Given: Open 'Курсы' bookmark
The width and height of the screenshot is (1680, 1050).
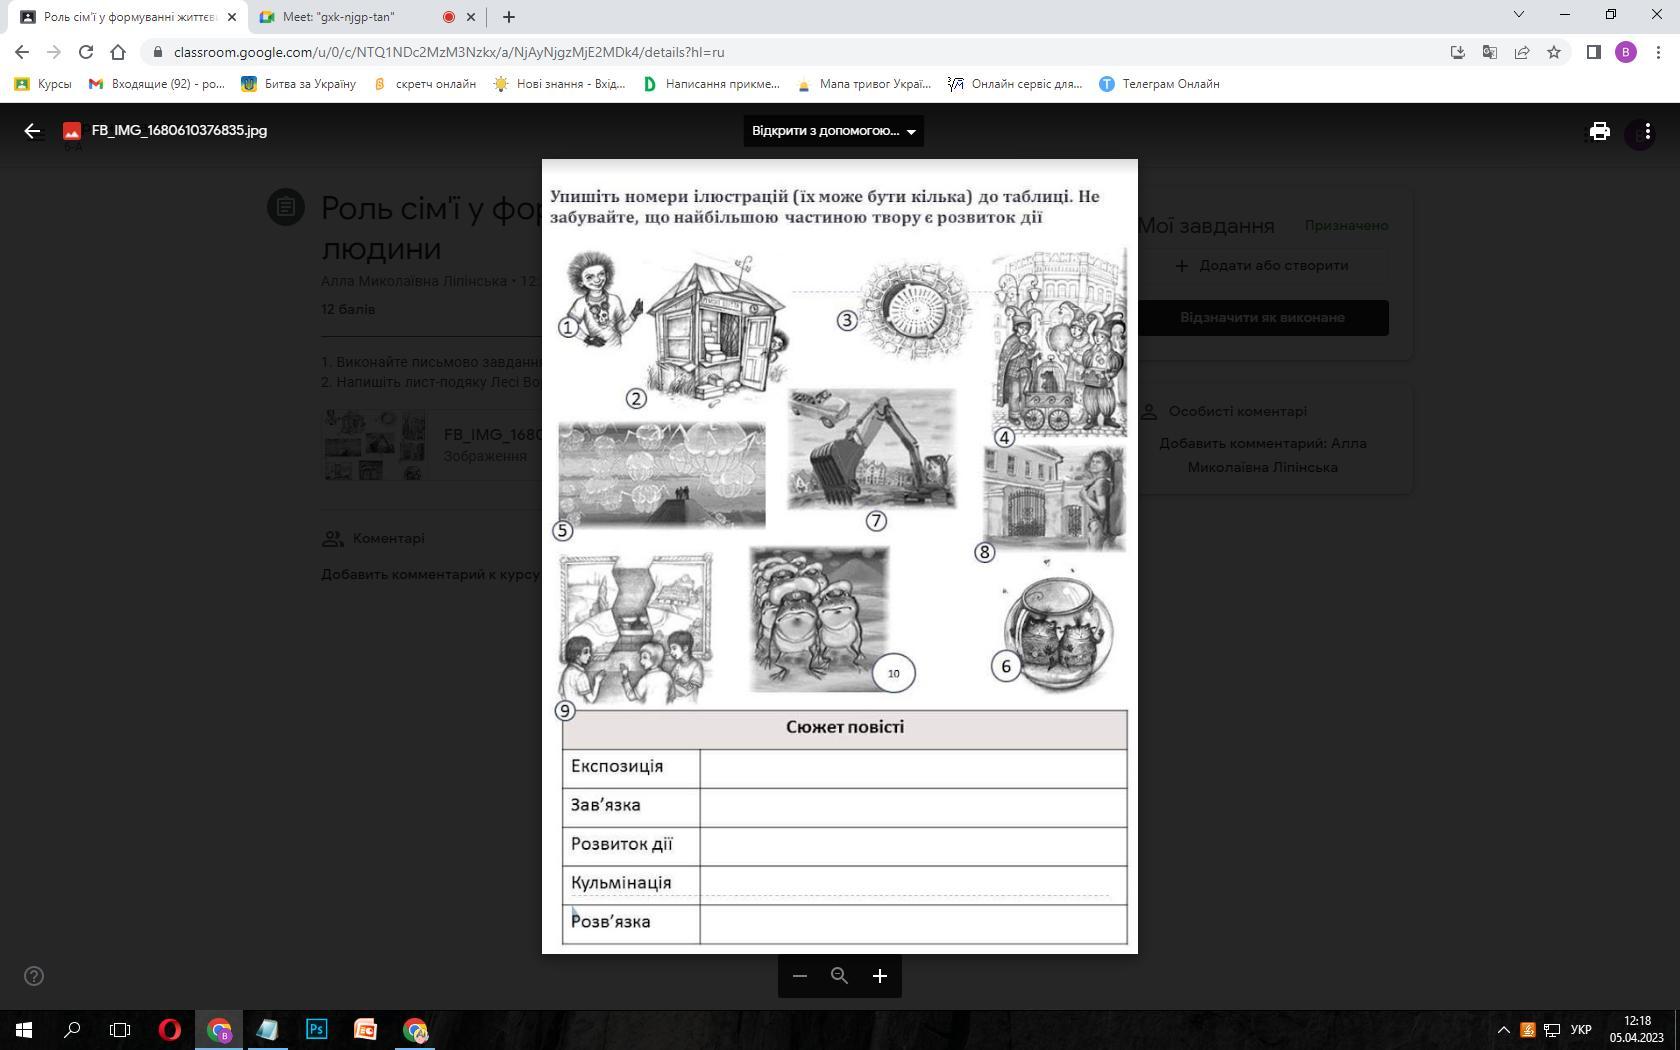Looking at the screenshot, I should (43, 84).
